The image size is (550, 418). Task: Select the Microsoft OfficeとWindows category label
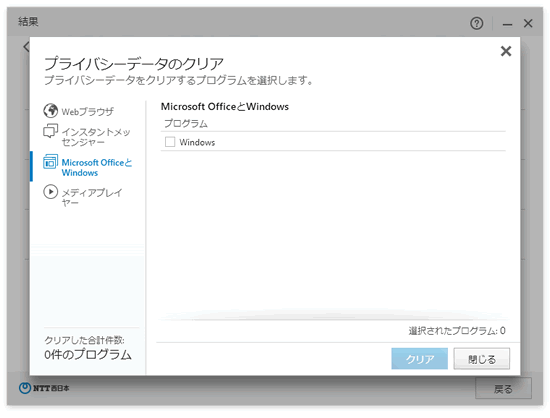[97, 167]
